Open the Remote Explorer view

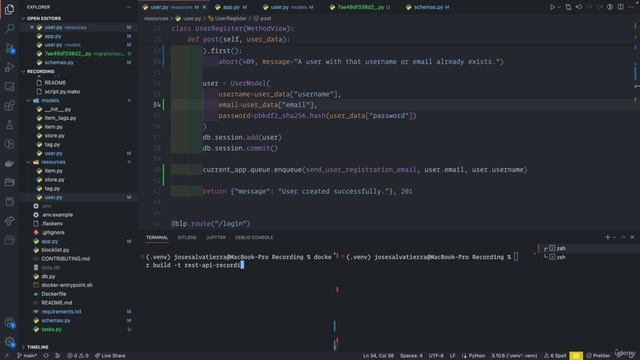[x=9, y=87]
